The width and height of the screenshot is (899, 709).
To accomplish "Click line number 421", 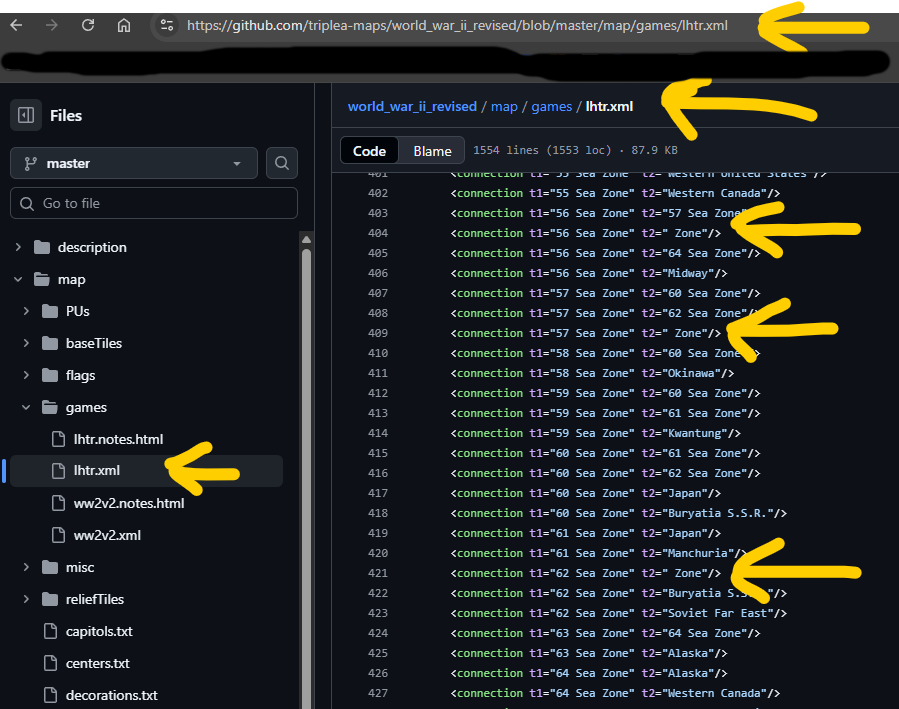I will [378, 573].
